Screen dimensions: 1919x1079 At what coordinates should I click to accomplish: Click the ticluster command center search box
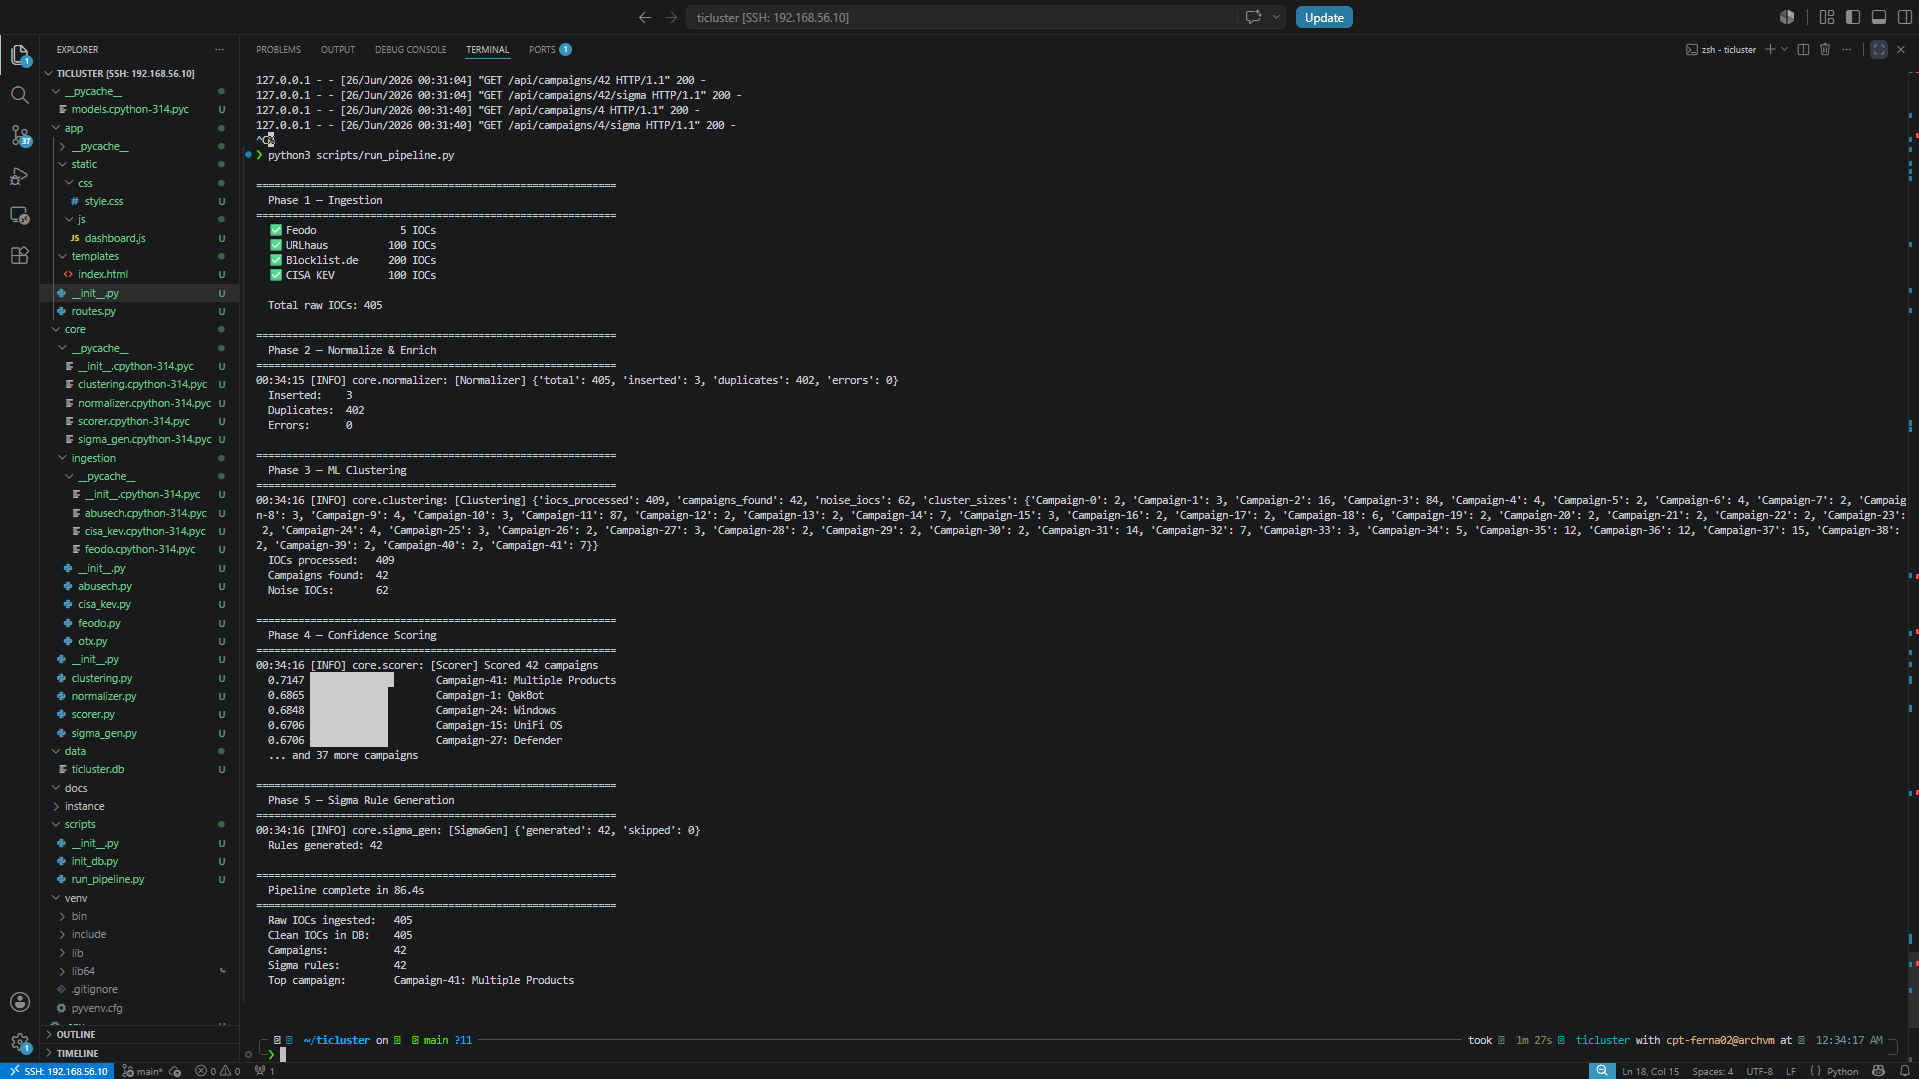(x=962, y=17)
